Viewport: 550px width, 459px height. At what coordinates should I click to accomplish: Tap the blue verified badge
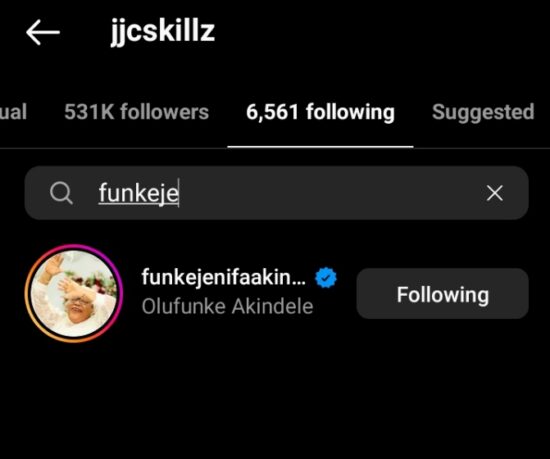pos(326,277)
